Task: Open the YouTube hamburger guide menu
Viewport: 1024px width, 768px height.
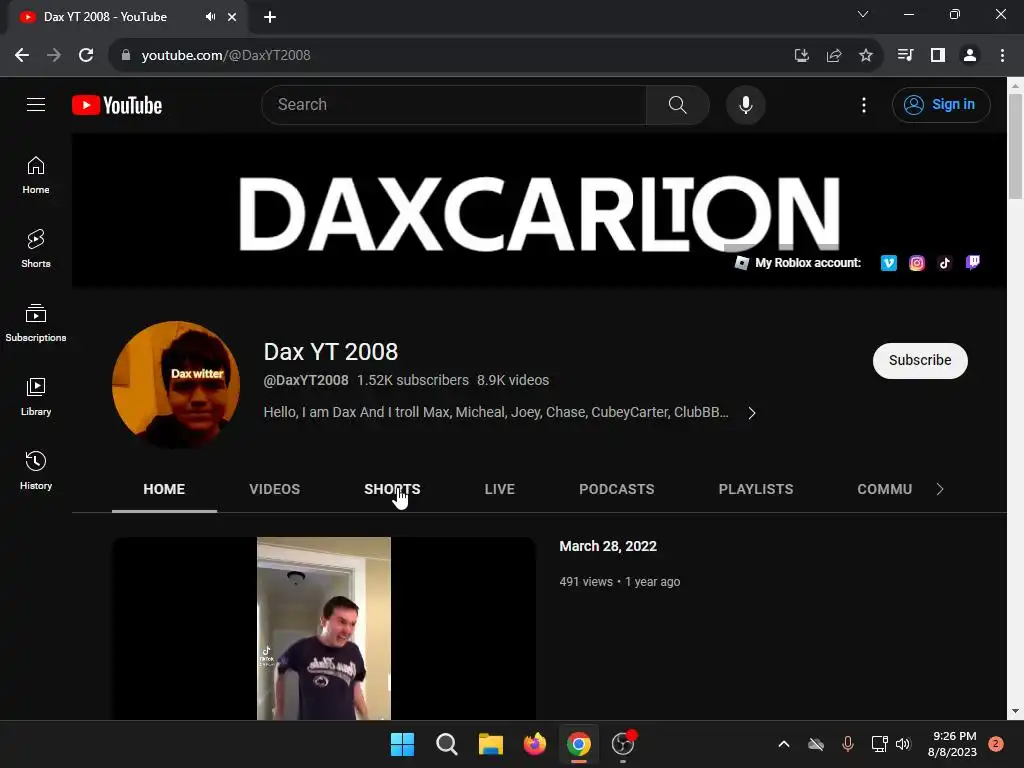Action: point(36,104)
